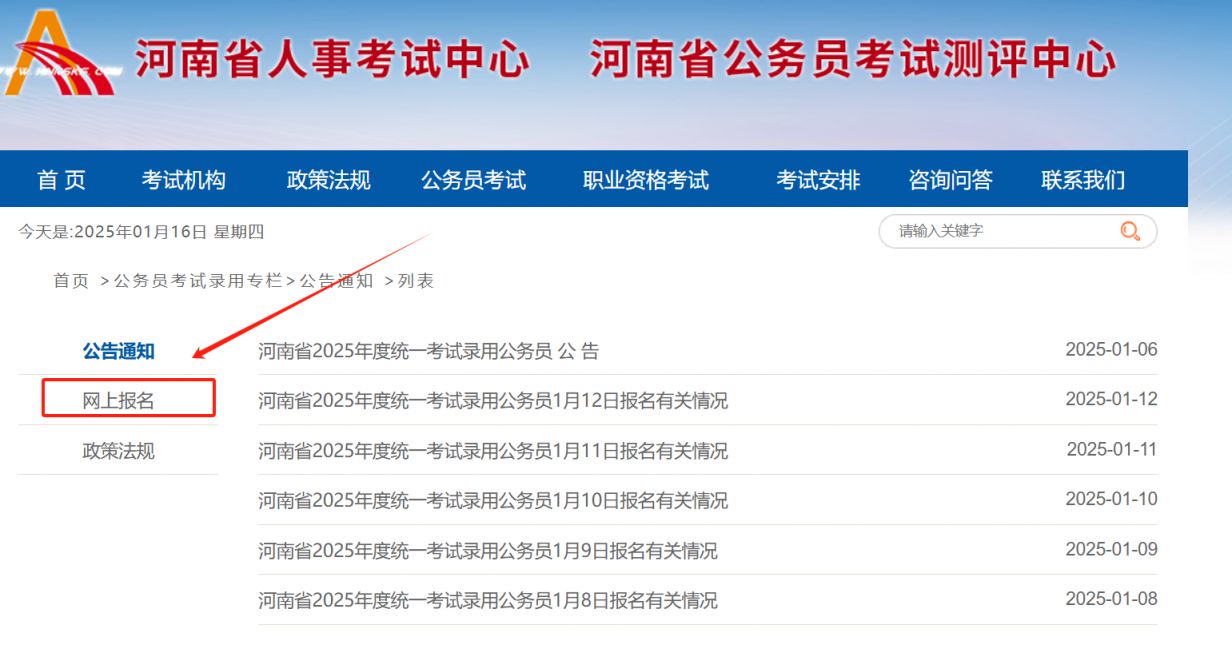Image resolution: width=1232 pixels, height=645 pixels.
Task: Open the 1月11日报名有关情况 announcement
Action: pos(493,451)
